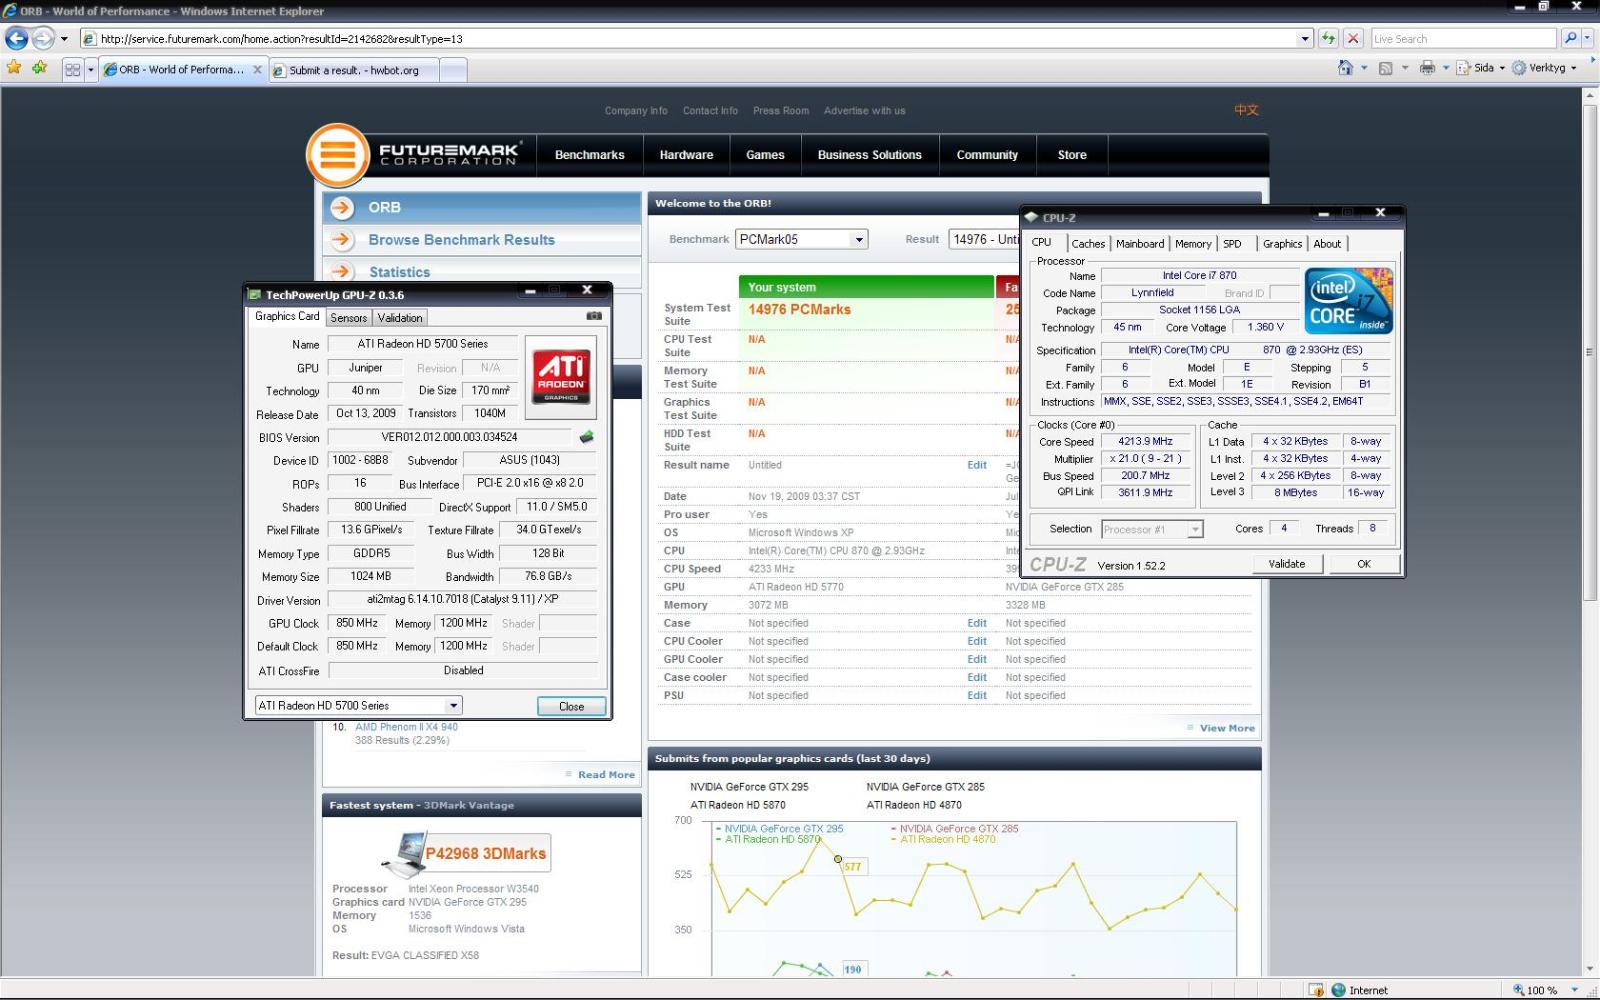
Task: Open AMD Phenom II X4 940 link
Action: point(406,727)
